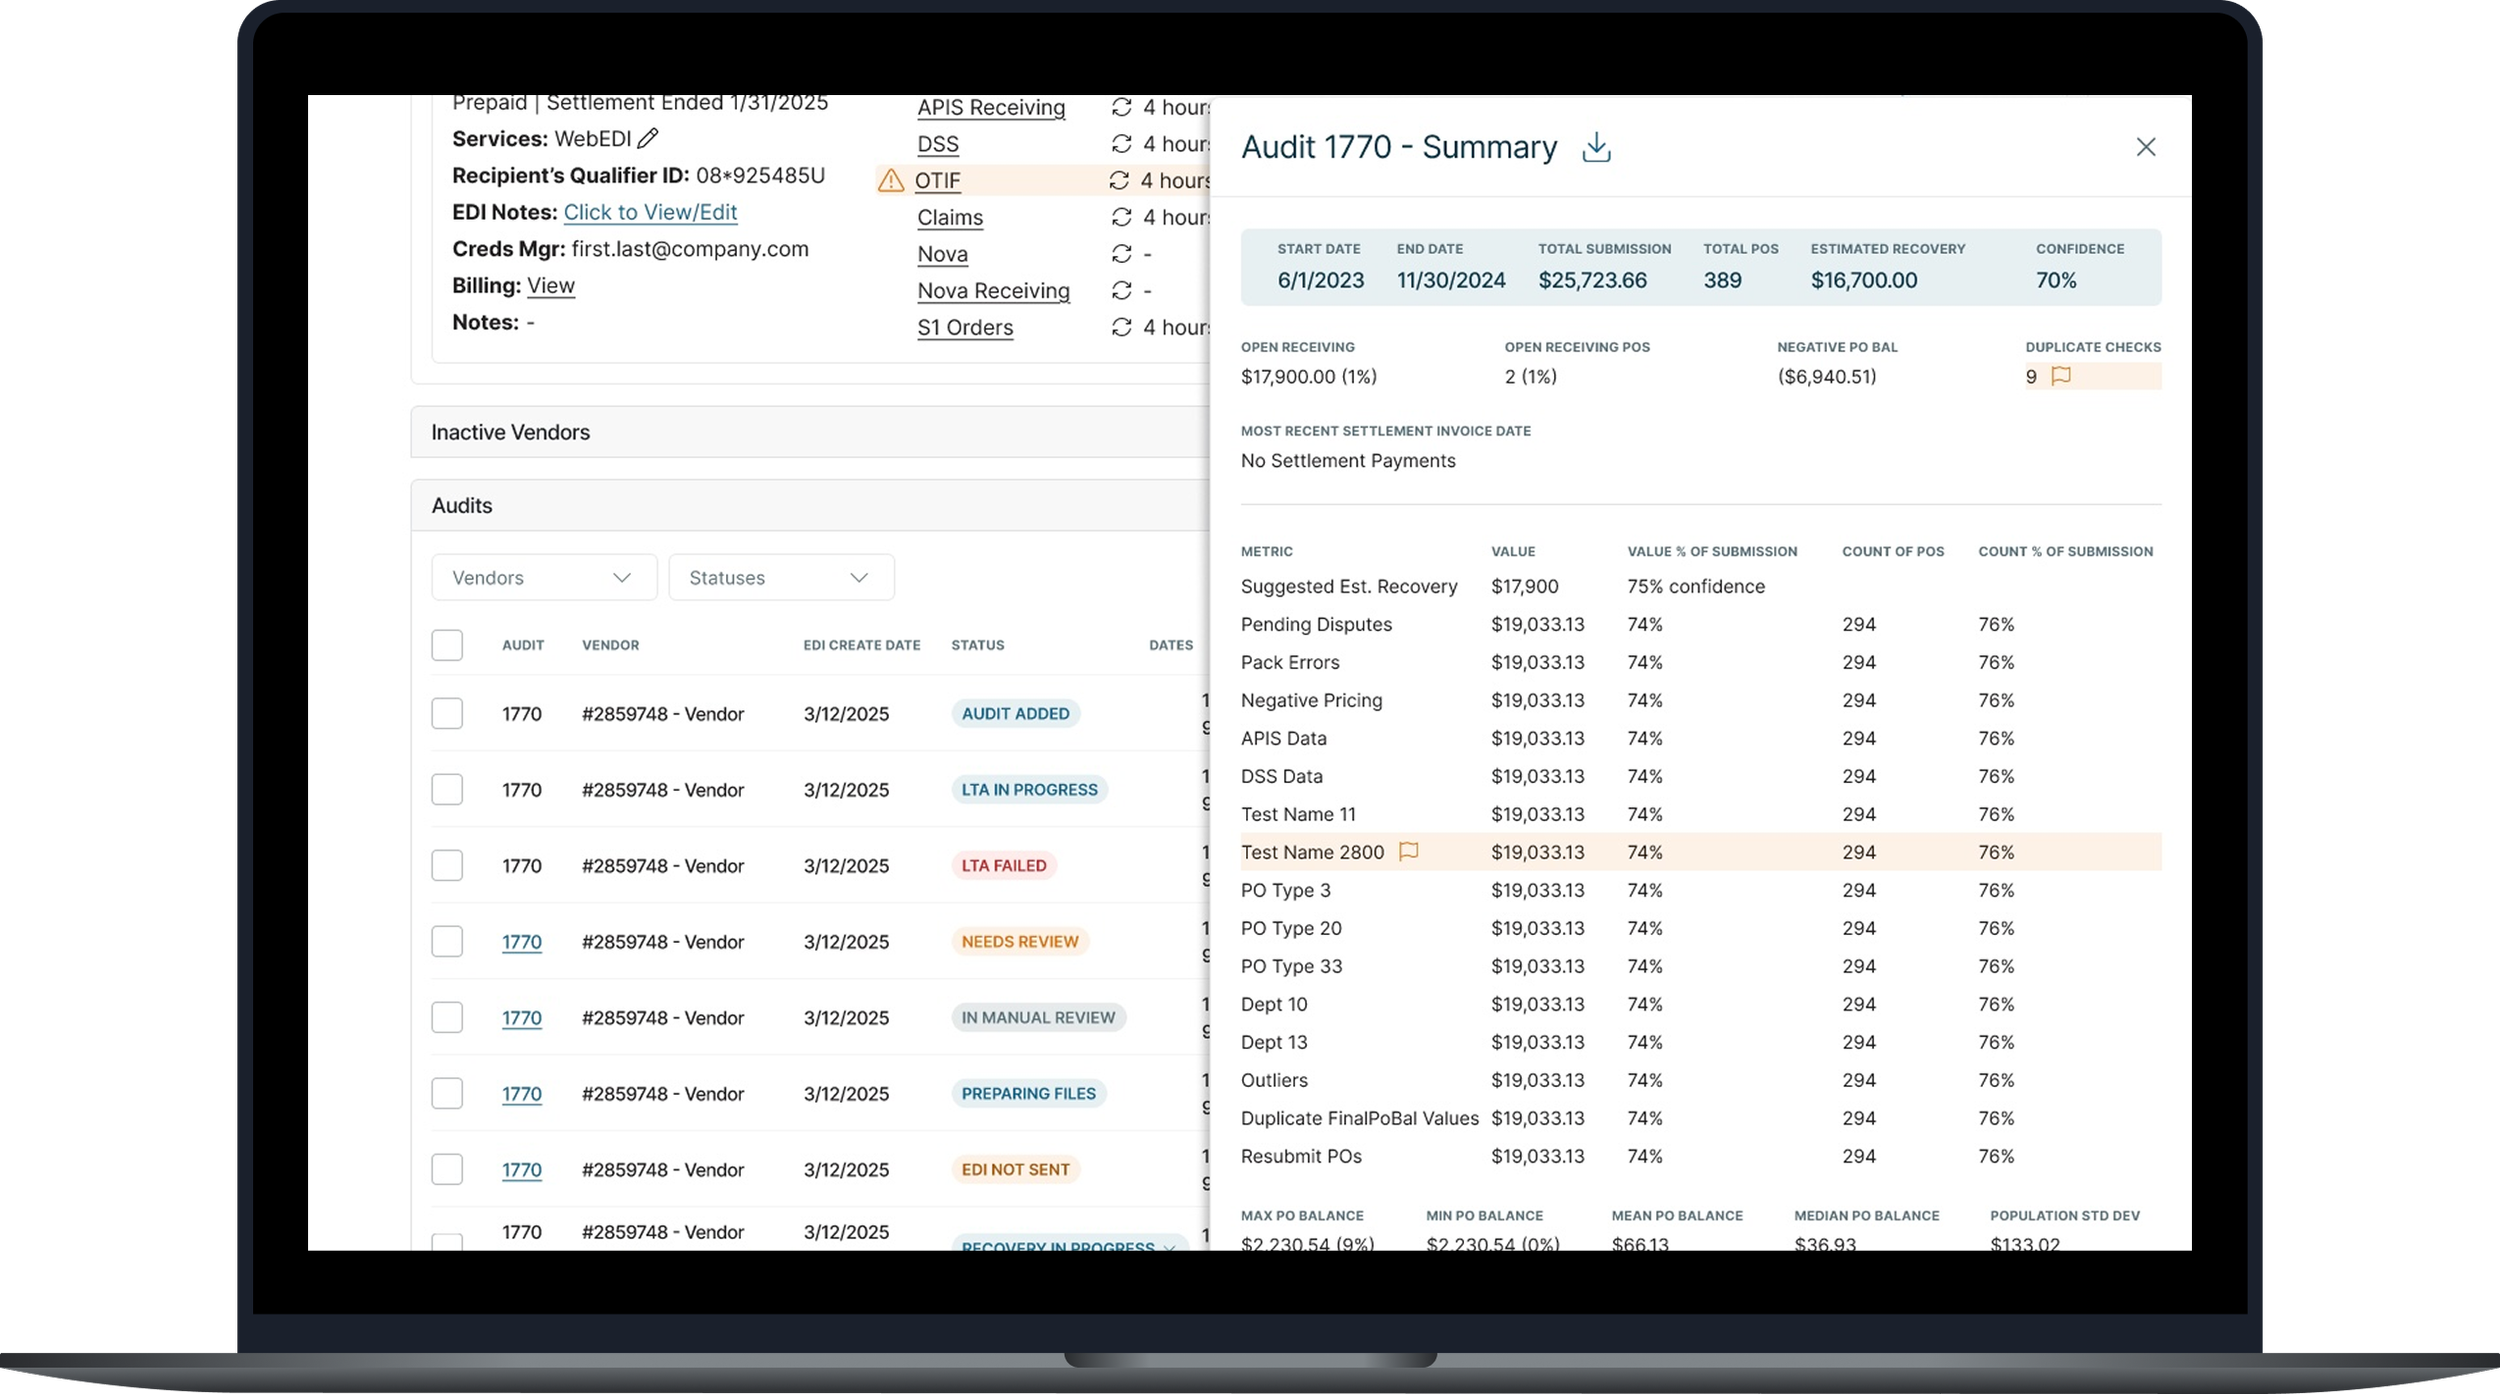Select the LTA FAILED row checkbox
Viewport: 2500px width, 1394px height.
(x=447, y=865)
